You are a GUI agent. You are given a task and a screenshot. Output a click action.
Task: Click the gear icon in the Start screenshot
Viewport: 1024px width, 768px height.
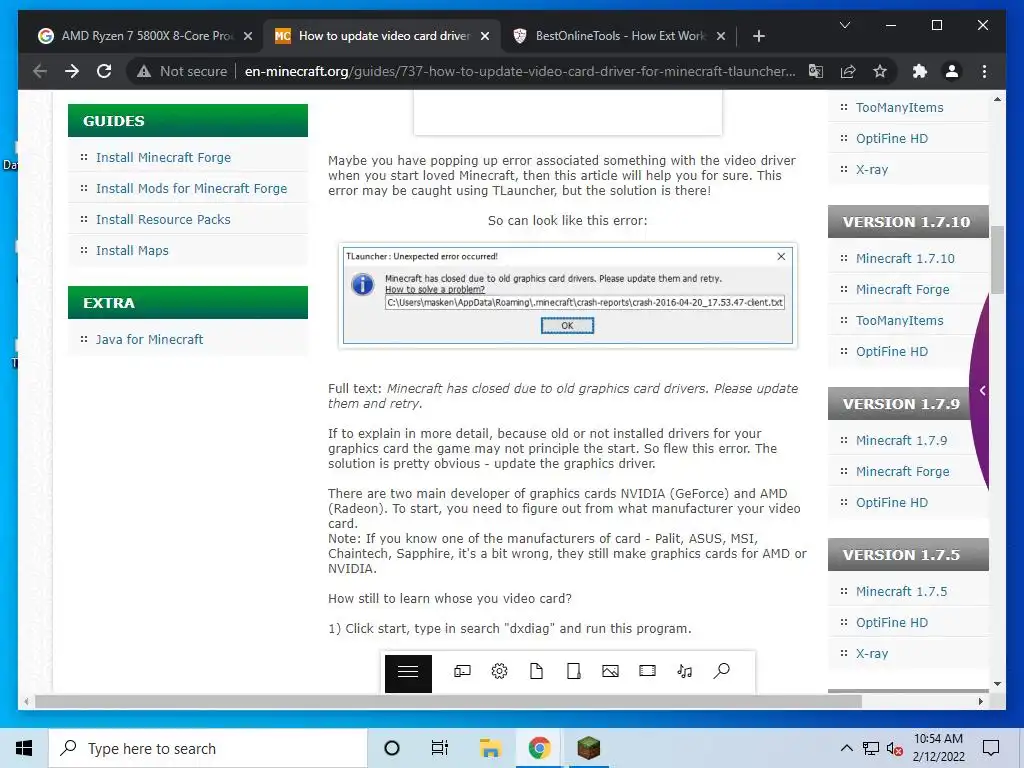pos(500,671)
